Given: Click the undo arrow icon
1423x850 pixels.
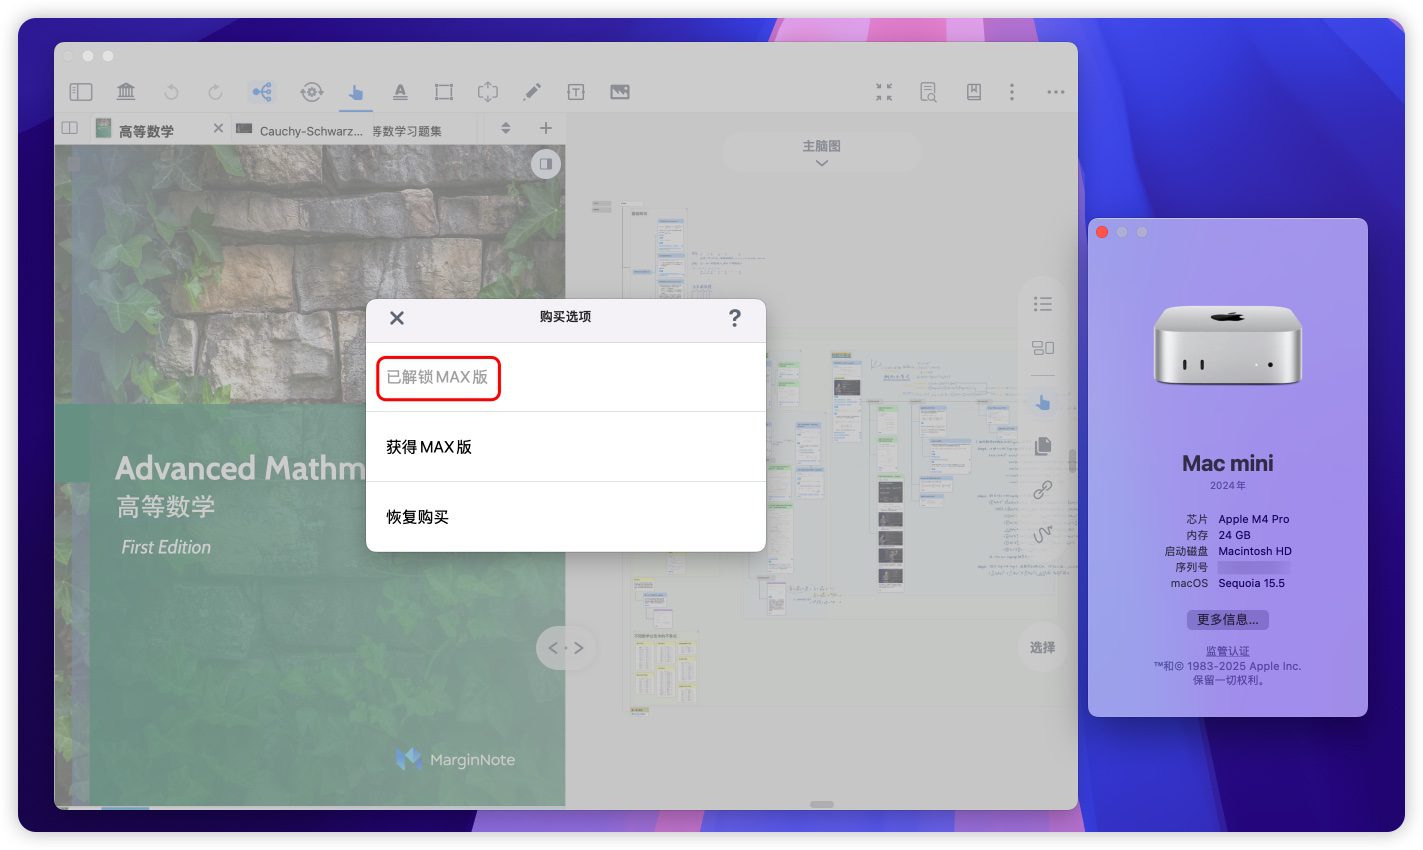Looking at the screenshot, I should [x=171, y=92].
